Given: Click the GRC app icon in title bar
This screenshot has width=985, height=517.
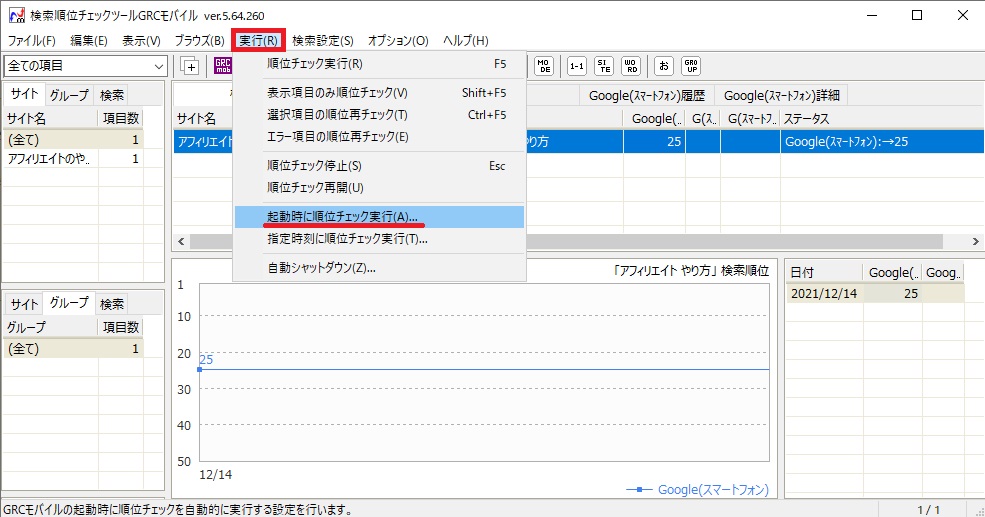Looking at the screenshot, I should tap(16, 15).
